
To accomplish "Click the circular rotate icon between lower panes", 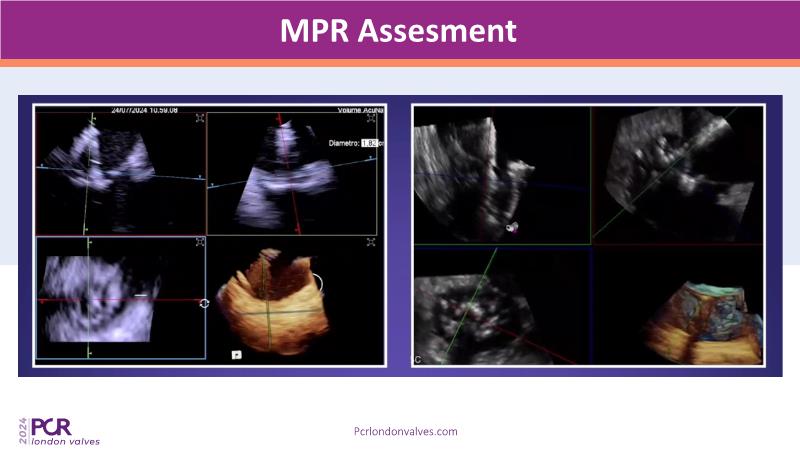I will [x=205, y=302].
